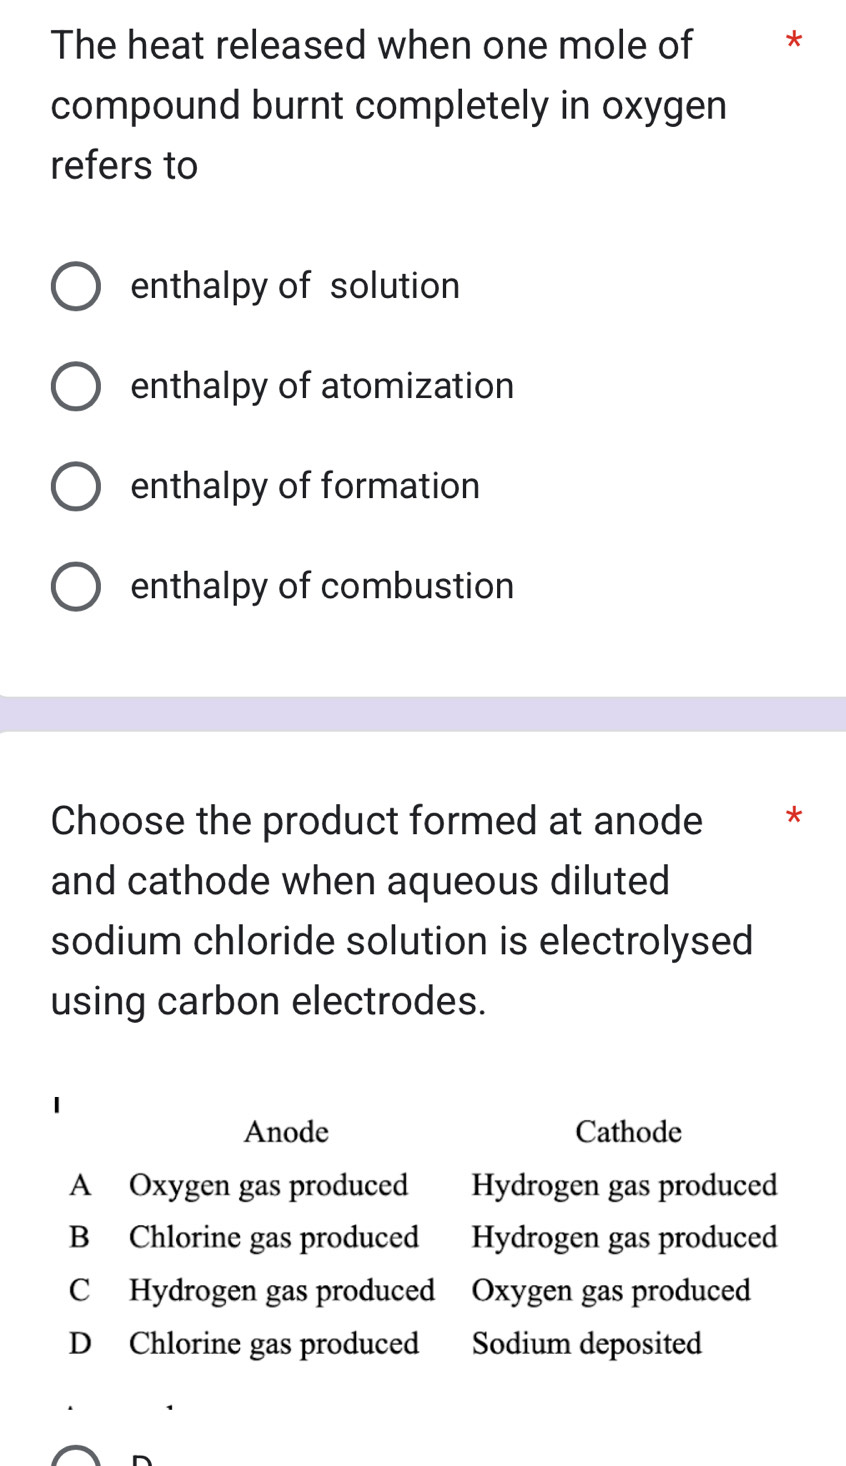Click row C 'Hydrogen gas produced' entry

tap(282, 1290)
